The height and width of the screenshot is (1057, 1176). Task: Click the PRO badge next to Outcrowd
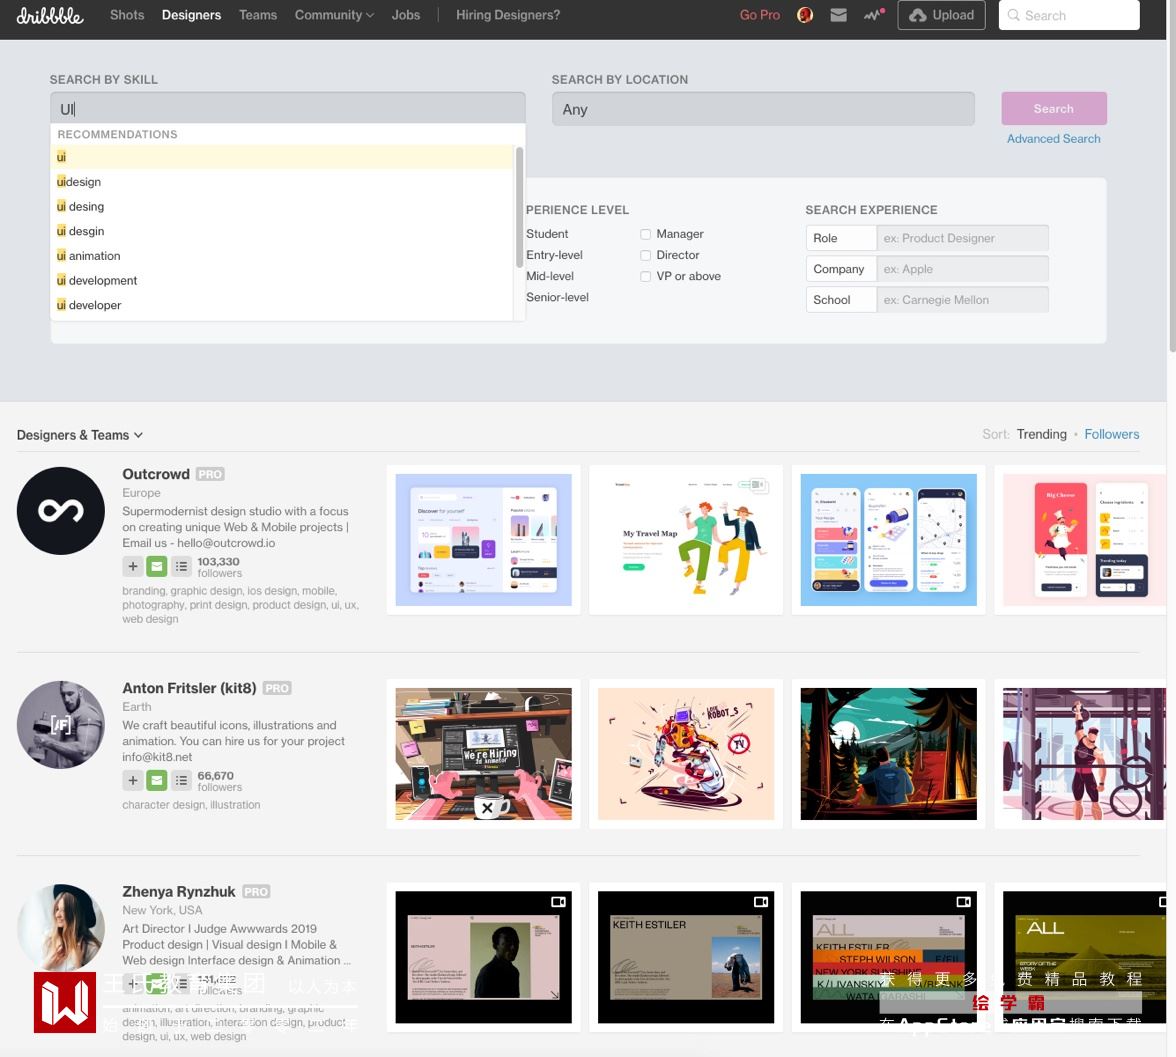(x=210, y=474)
